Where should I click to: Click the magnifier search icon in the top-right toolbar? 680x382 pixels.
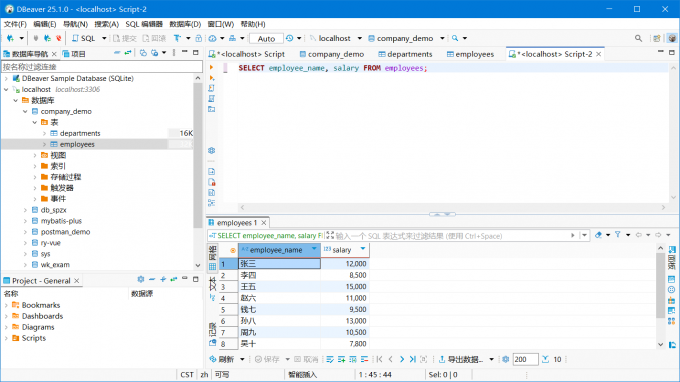[638, 38]
